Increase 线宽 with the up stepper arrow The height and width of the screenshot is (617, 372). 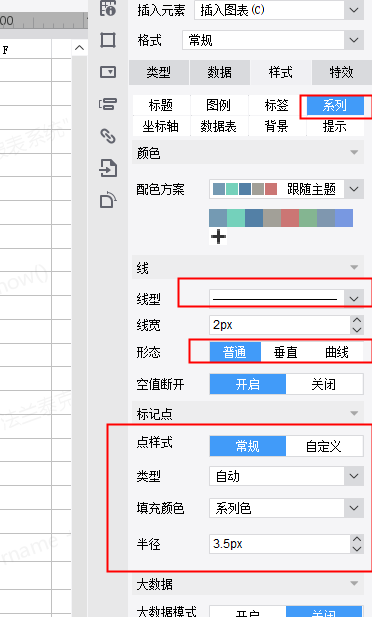coord(357,321)
